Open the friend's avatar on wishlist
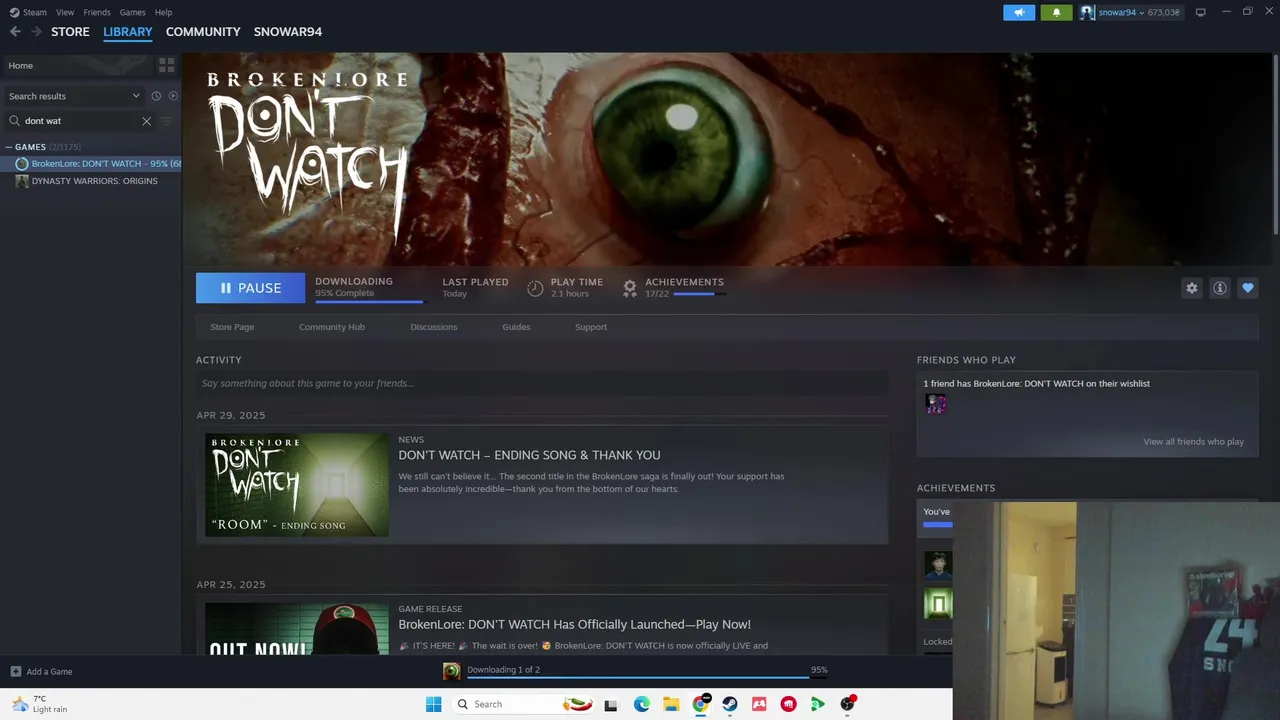 pos(936,403)
